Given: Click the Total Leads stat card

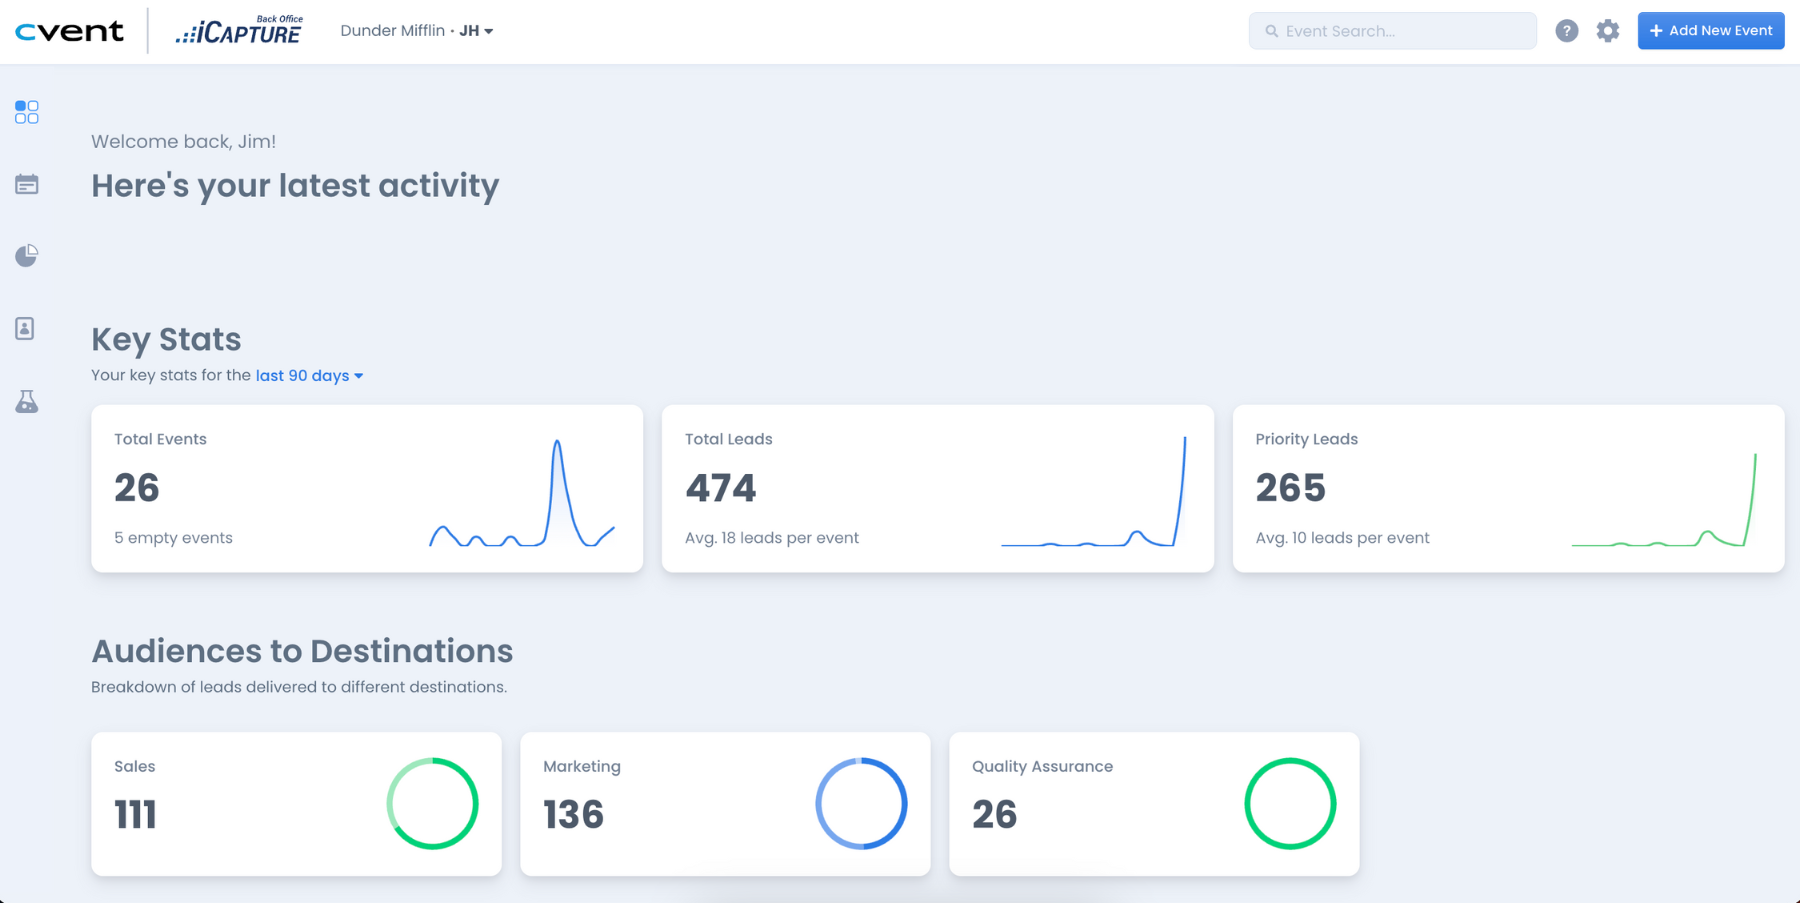Looking at the screenshot, I should (937, 488).
